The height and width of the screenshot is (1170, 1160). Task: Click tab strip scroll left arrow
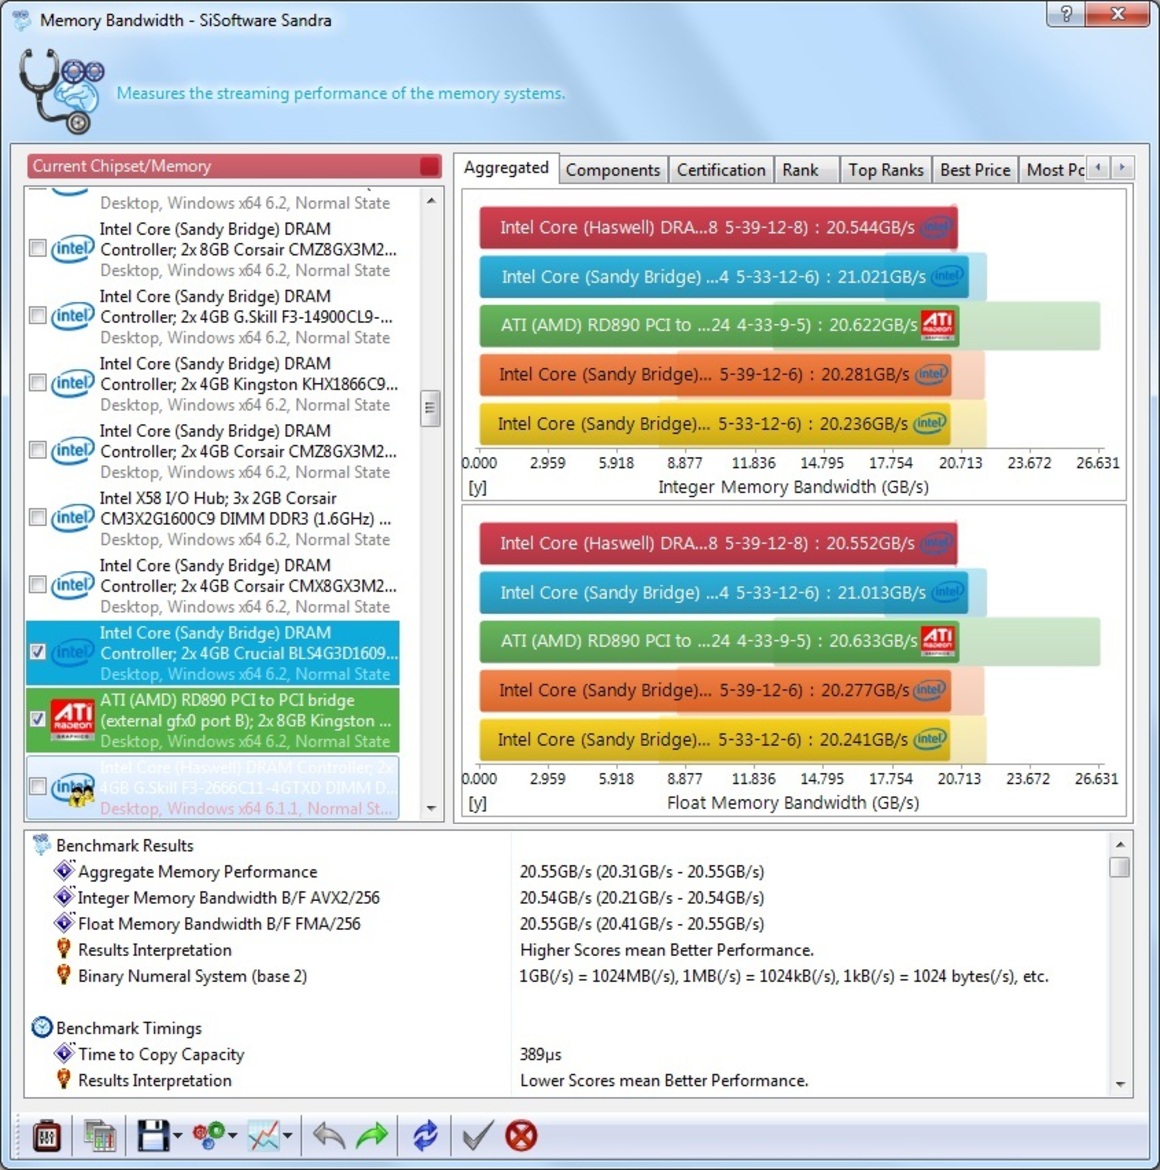point(1097,168)
